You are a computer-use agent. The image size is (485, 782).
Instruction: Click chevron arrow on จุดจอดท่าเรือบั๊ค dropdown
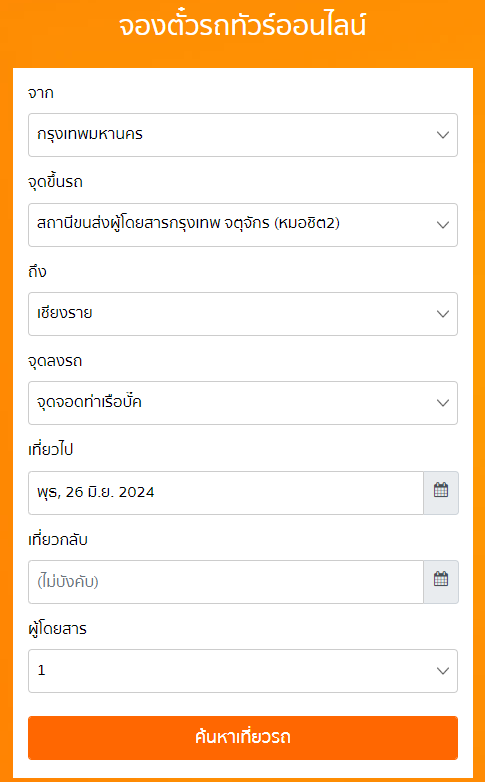pos(443,403)
